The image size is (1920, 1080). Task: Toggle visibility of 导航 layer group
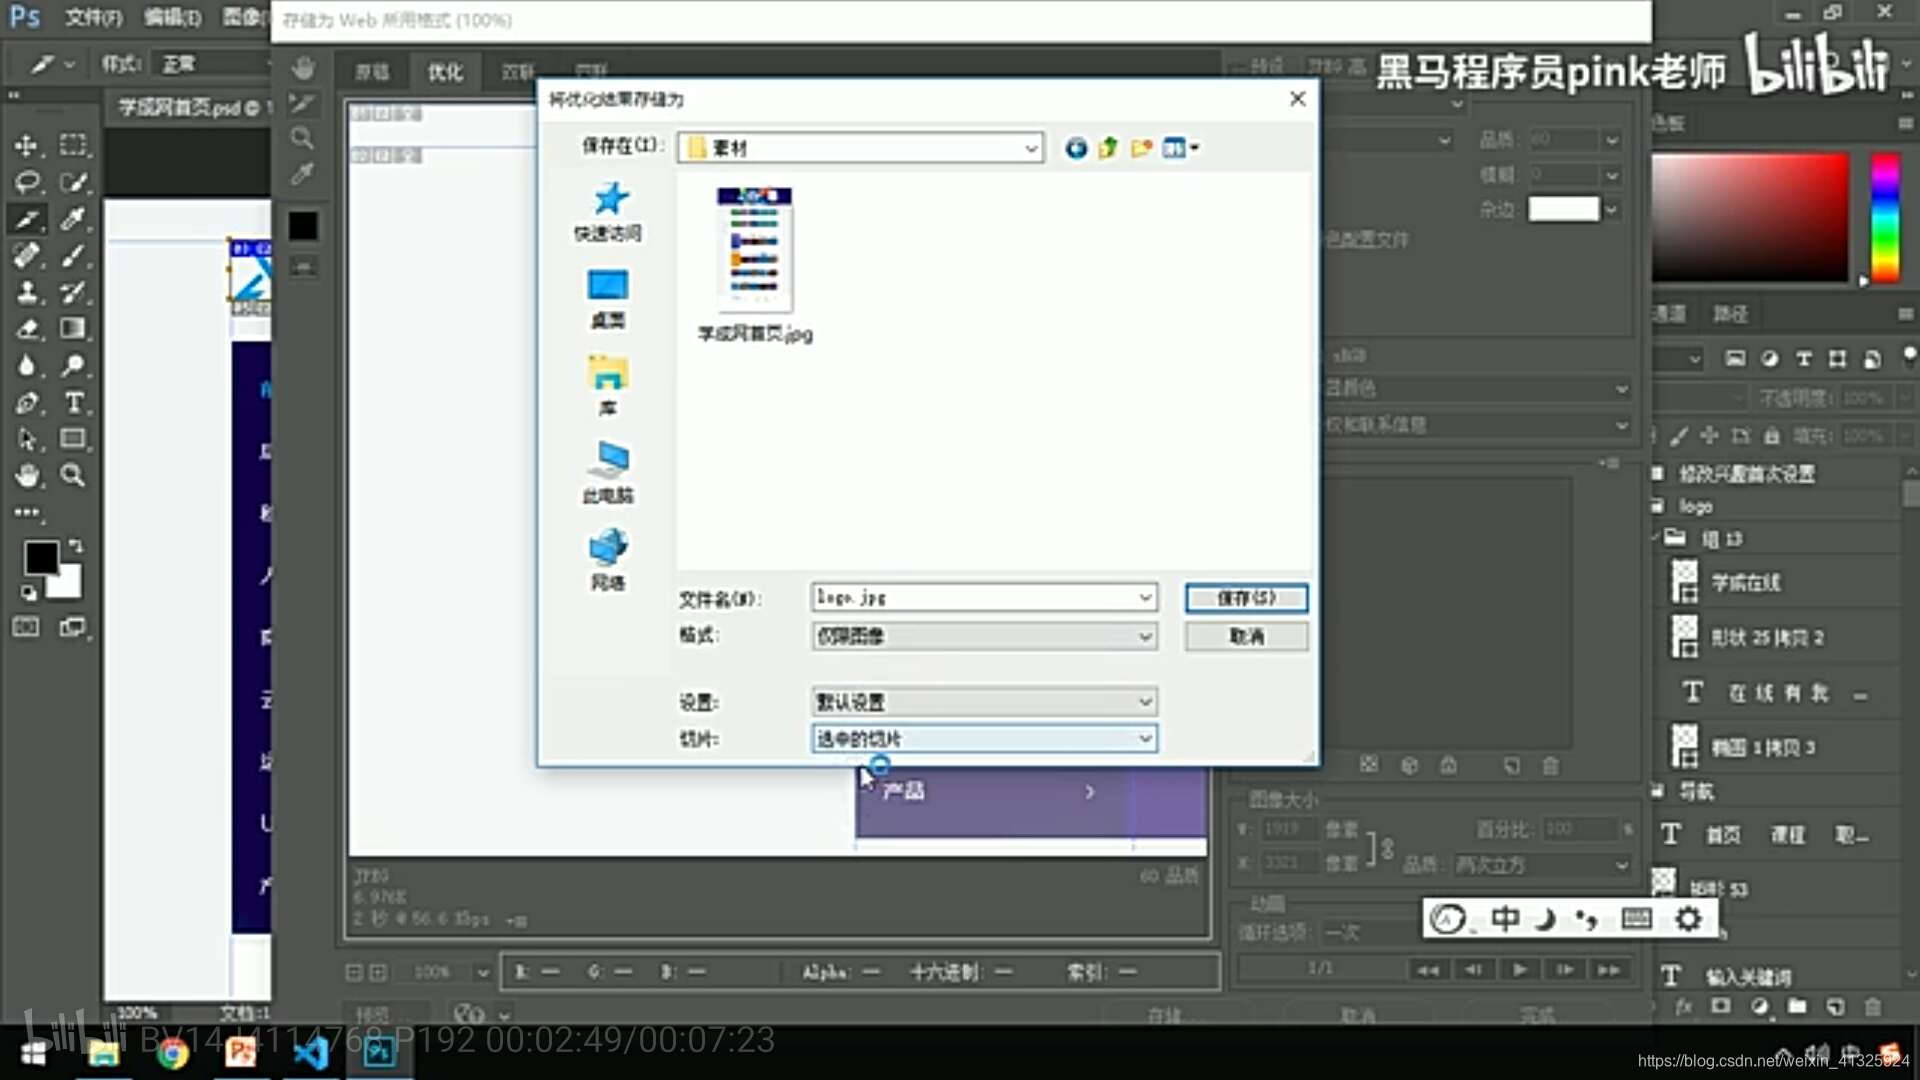pos(1658,791)
